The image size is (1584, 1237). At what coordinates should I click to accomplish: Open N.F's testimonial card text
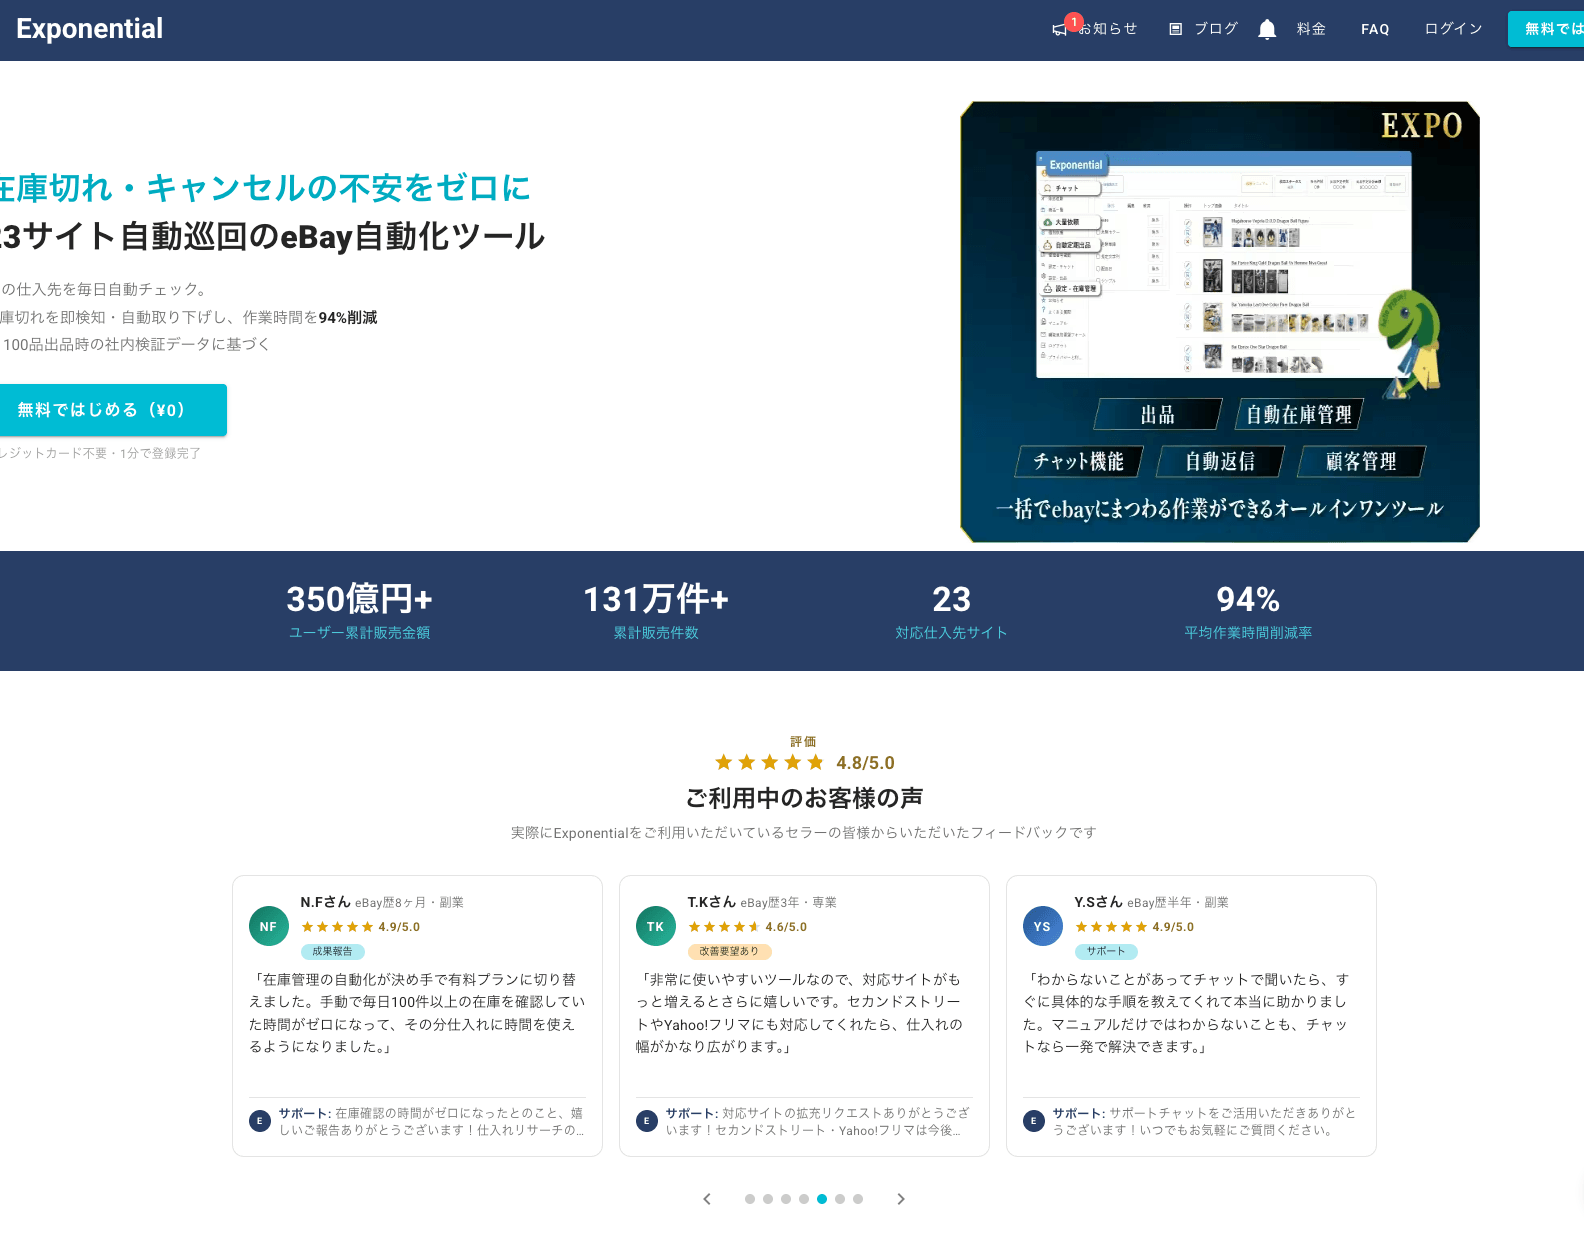pyautogui.click(x=417, y=1013)
